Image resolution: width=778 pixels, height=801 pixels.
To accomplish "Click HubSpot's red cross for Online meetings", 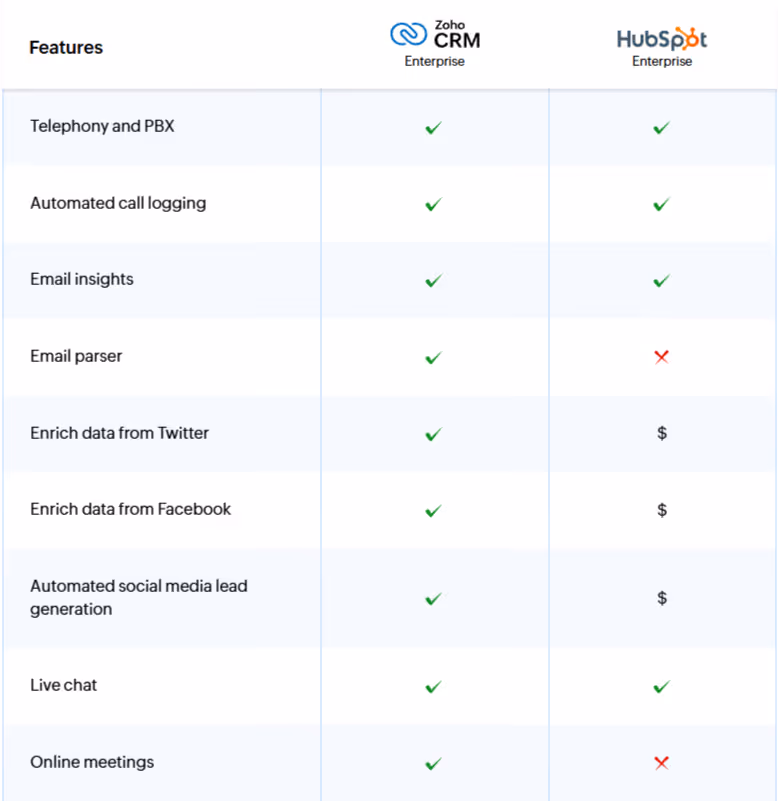I will pos(662,763).
